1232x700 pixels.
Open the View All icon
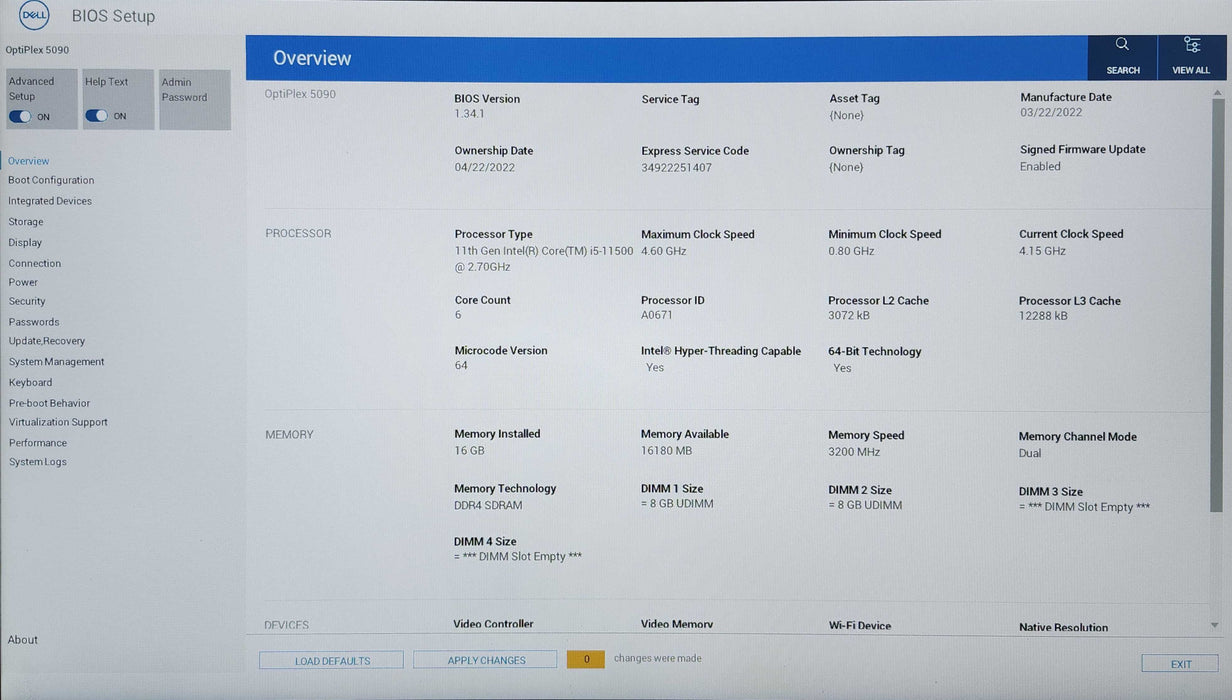tap(1191, 45)
